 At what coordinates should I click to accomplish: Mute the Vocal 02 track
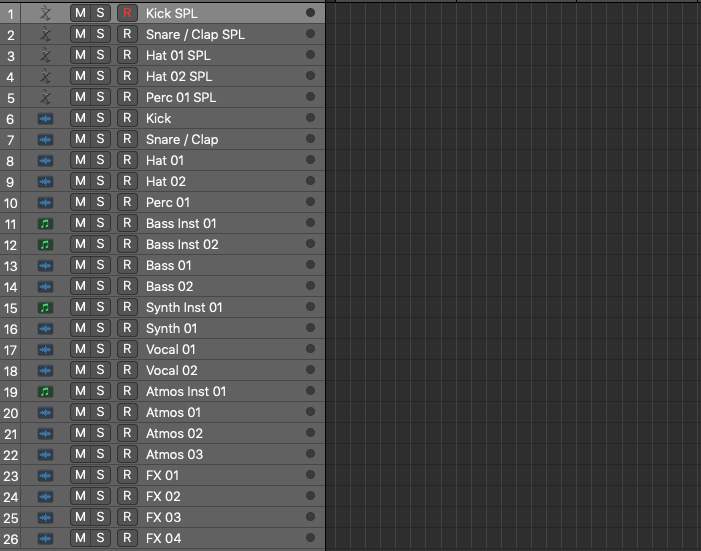[x=80, y=370]
